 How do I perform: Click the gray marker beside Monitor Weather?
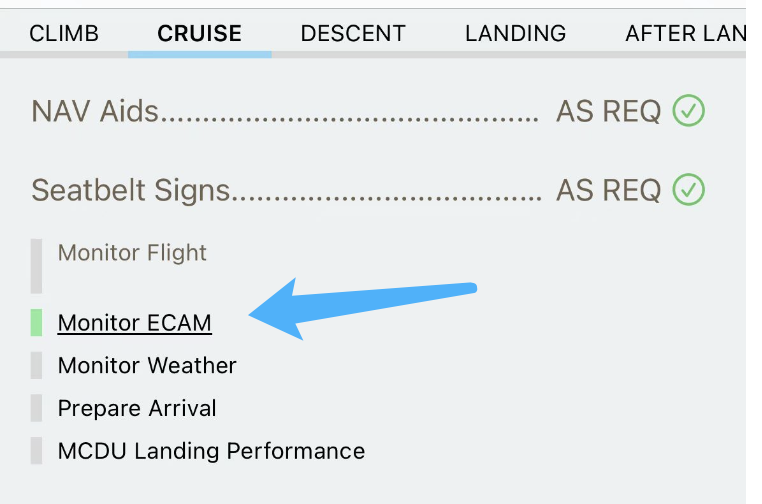36,365
